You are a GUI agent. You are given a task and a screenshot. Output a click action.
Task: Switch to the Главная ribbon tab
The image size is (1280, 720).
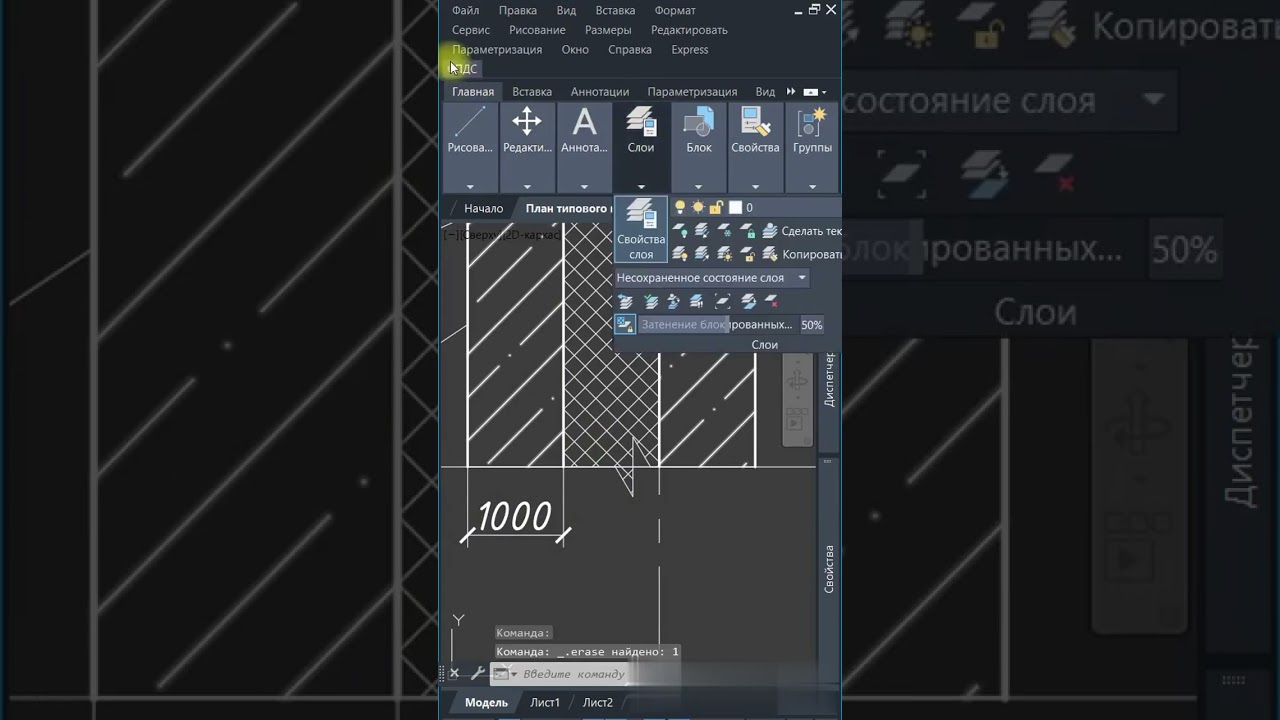(473, 92)
